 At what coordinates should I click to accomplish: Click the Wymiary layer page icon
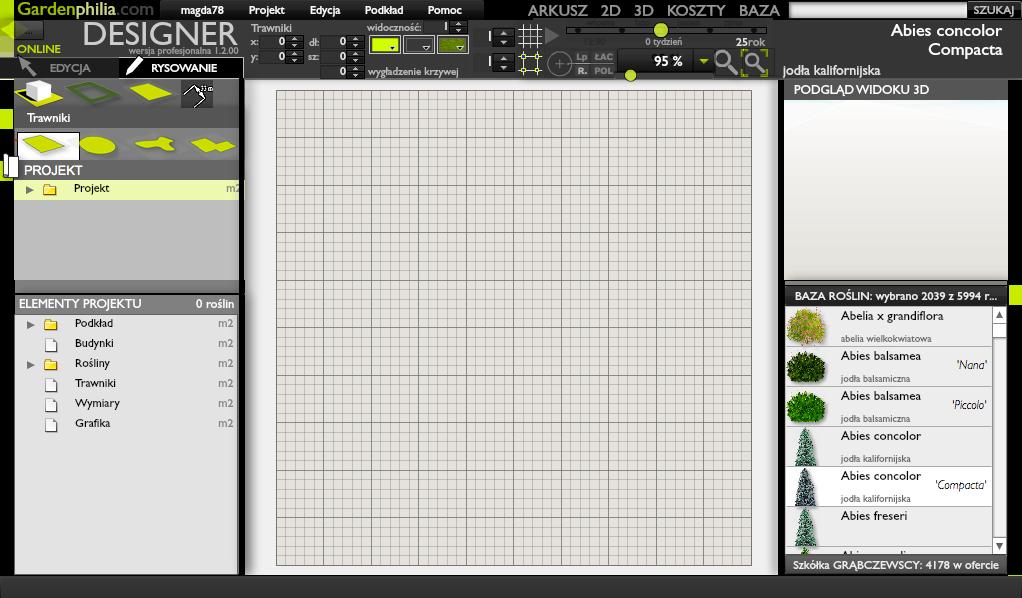(51, 404)
